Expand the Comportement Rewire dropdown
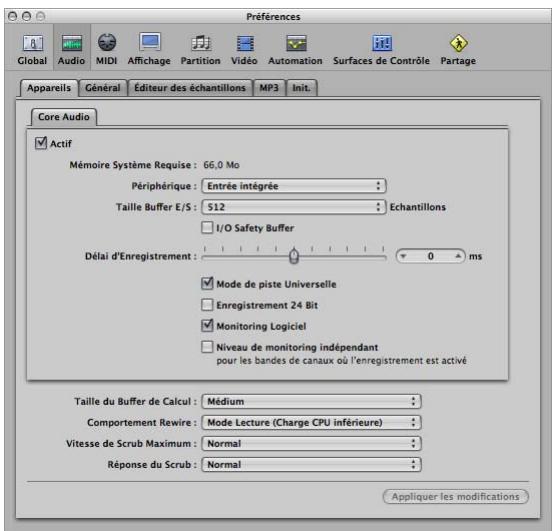 [x=311, y=423]
